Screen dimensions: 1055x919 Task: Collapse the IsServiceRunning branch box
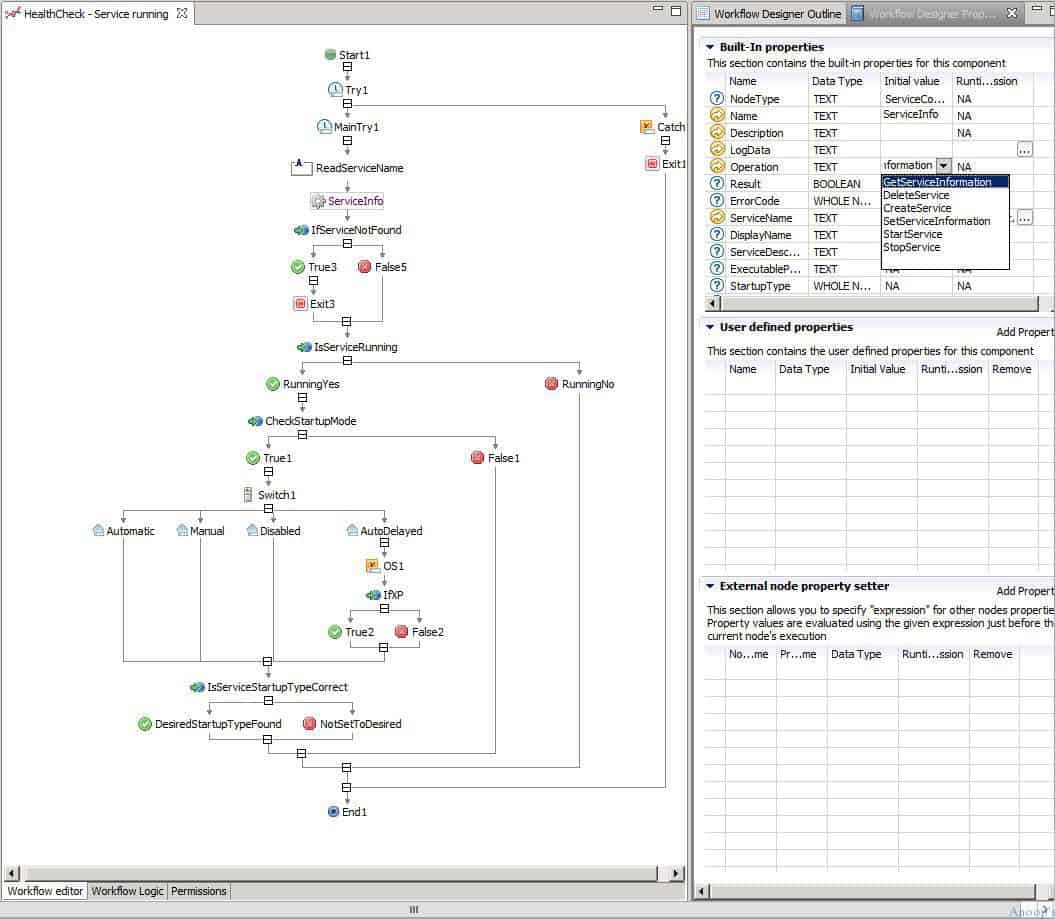point(347,361)
